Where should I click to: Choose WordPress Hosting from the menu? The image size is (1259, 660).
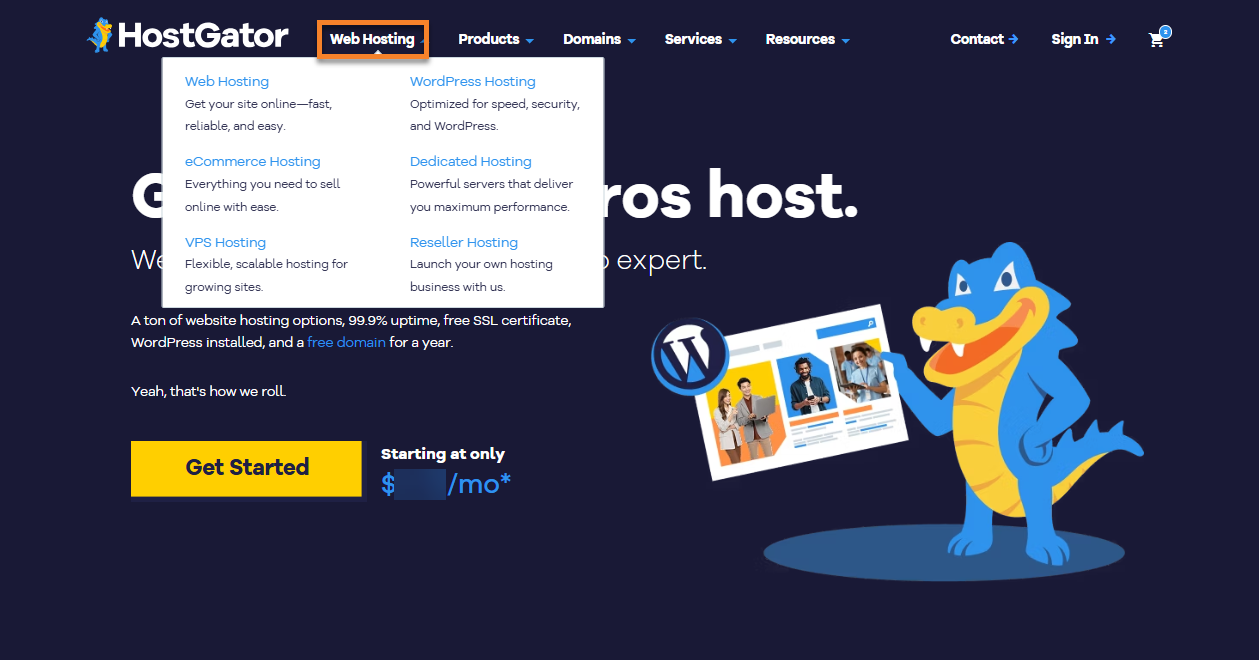pyautogui.click(x=472, y=82)
